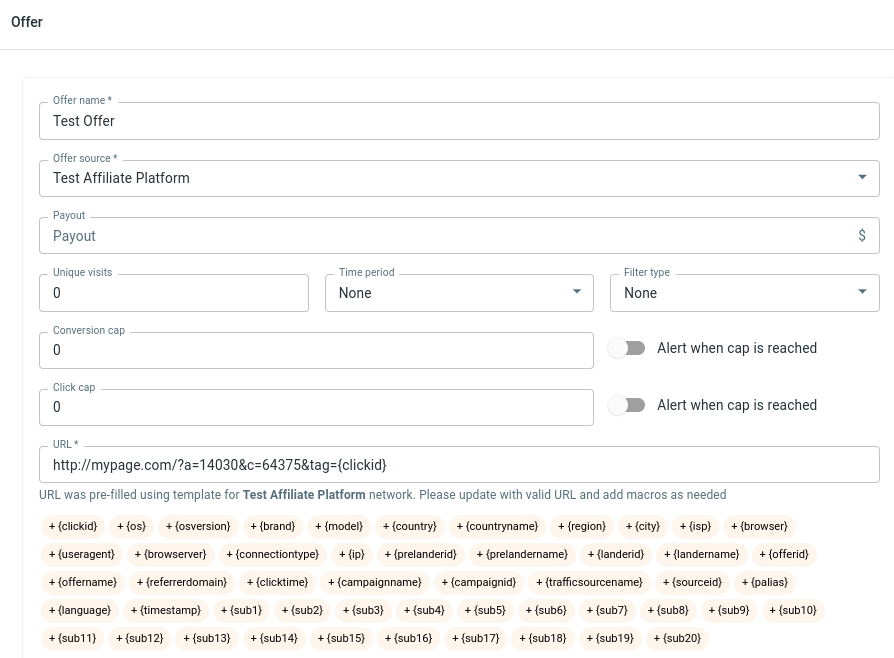894x658 pixels.
Task: Insert the {country} macro
Action: coord(409,526)
